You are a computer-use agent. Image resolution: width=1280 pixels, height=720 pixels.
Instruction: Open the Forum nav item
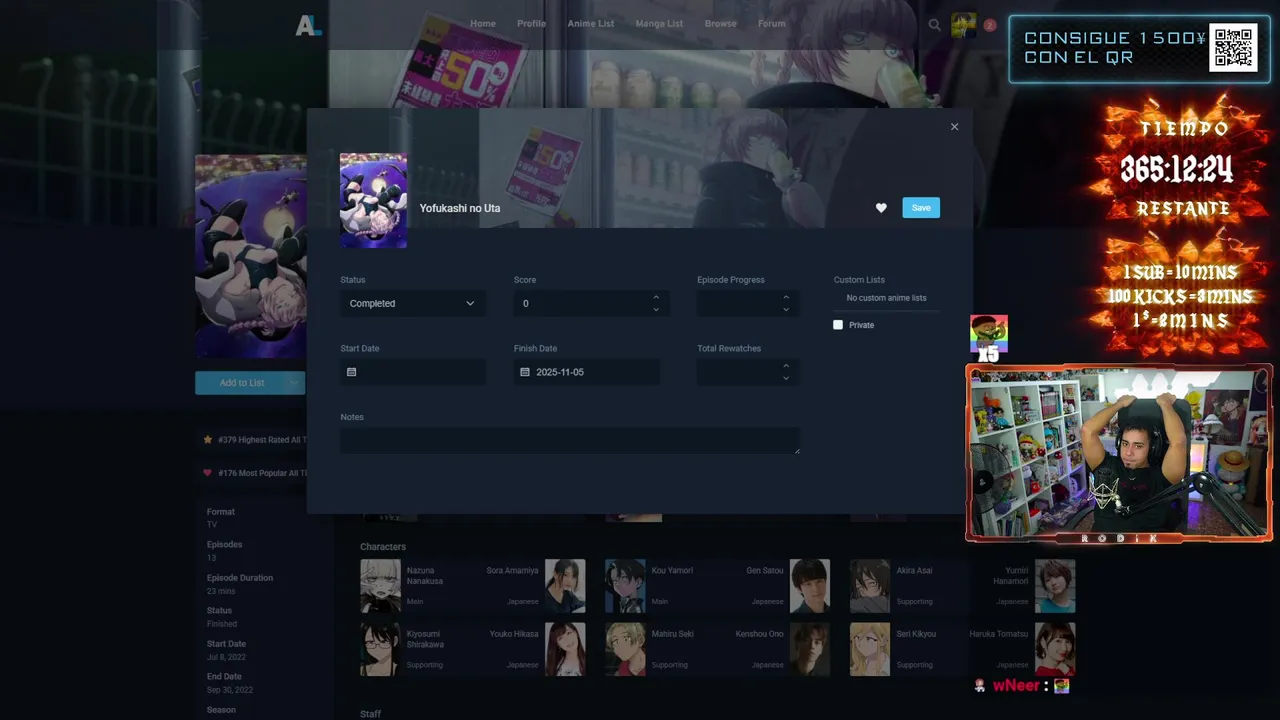(x=772, y=24)
